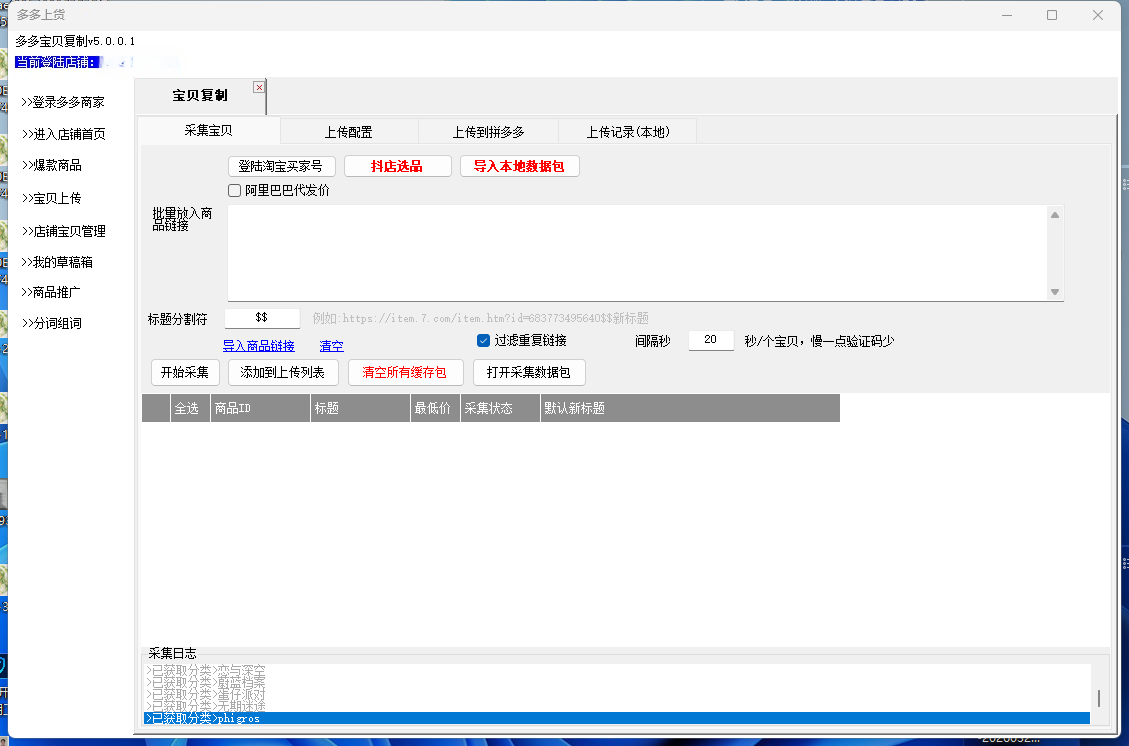
Task: Click 导入本地数据包 button
Action: coord(519,166)
